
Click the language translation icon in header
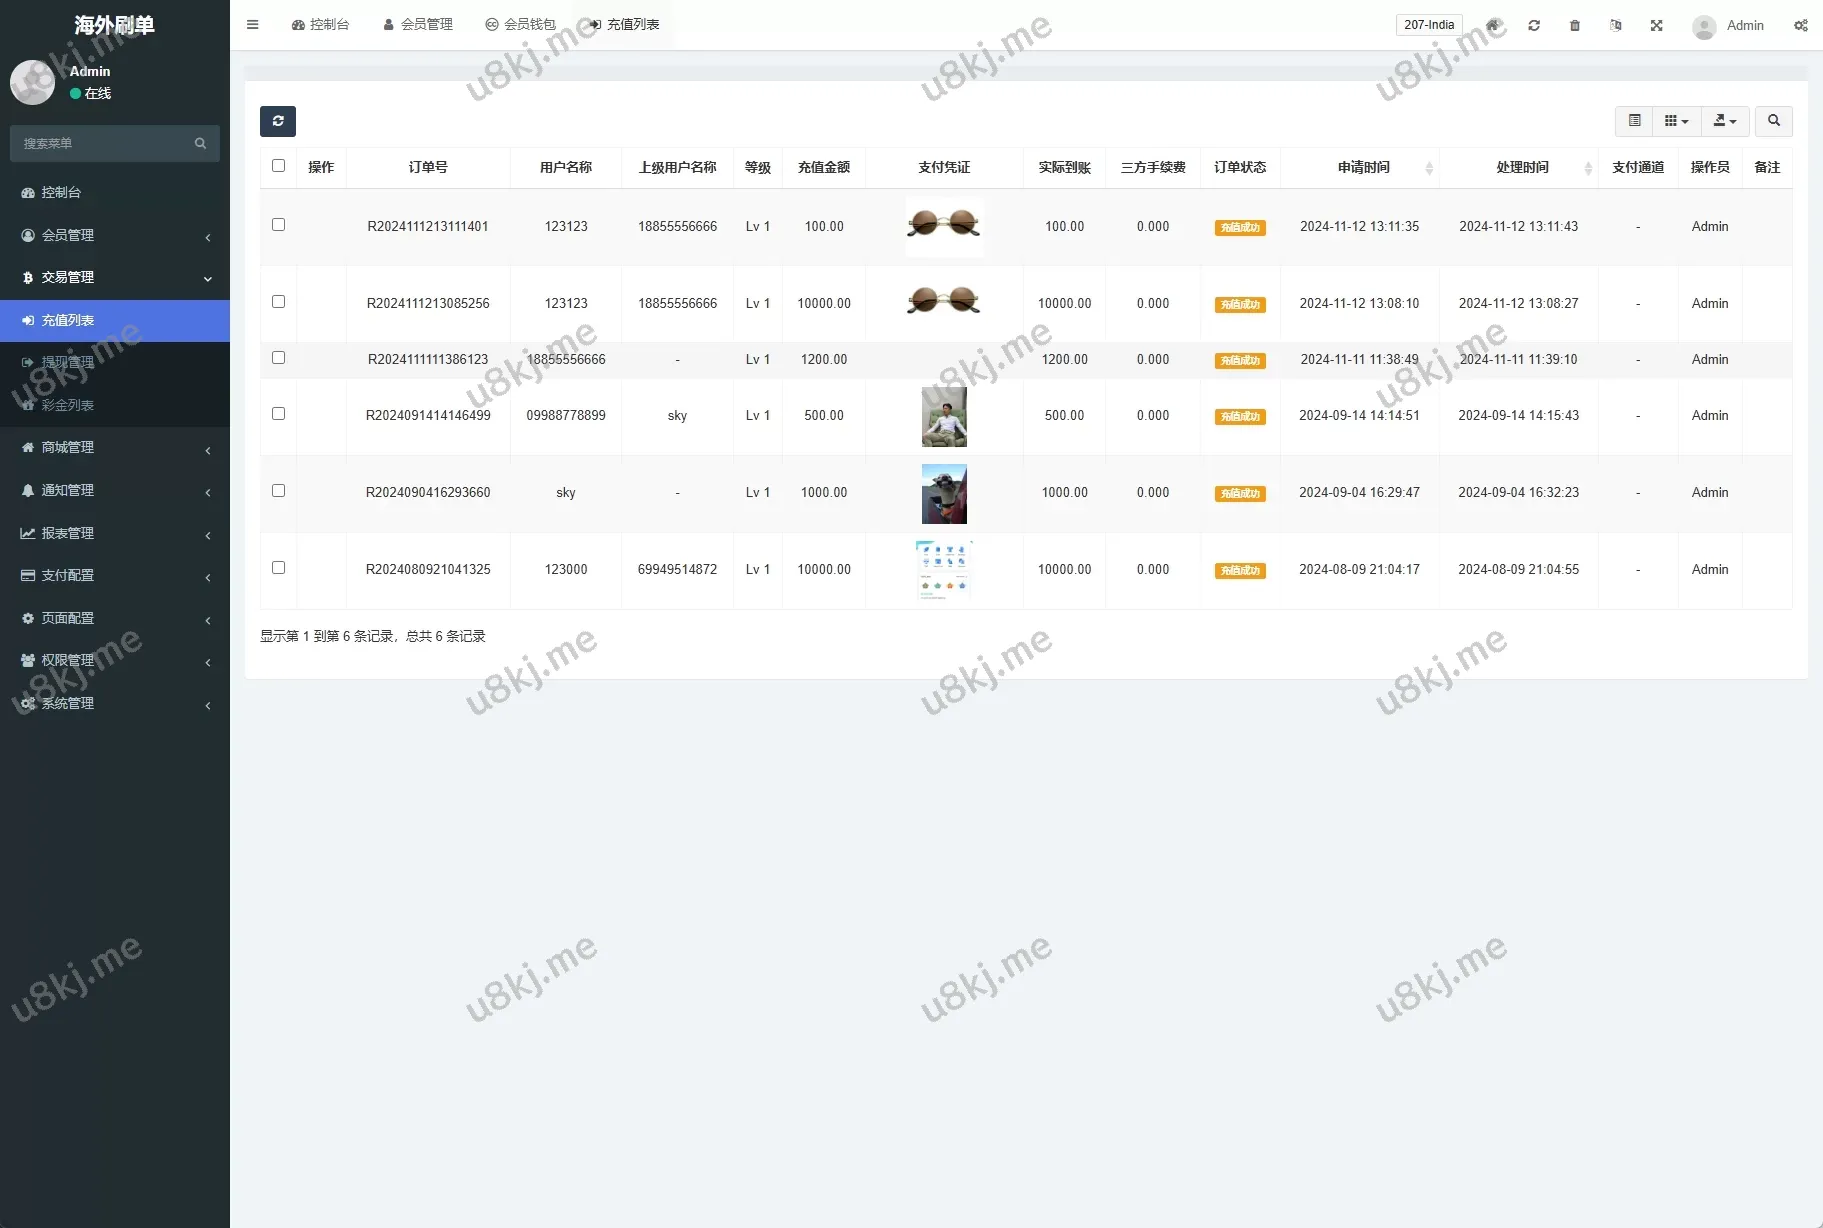click(x=1615, y=25)
